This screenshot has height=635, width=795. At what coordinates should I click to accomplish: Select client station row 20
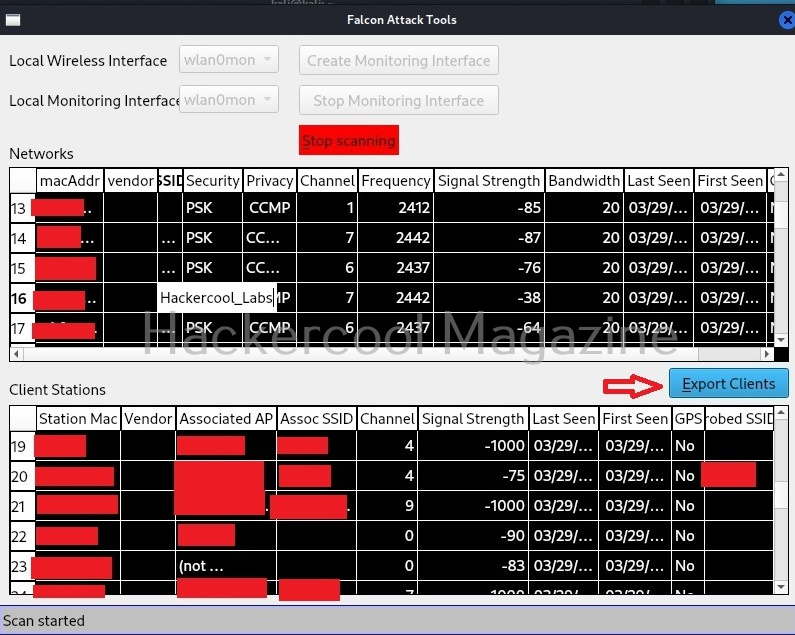click(22, 476)
